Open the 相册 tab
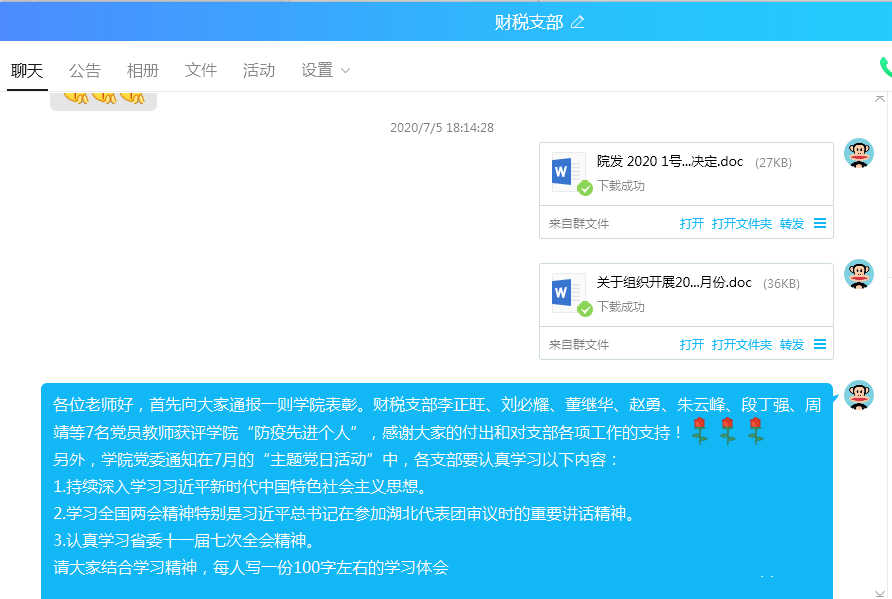 143,70
